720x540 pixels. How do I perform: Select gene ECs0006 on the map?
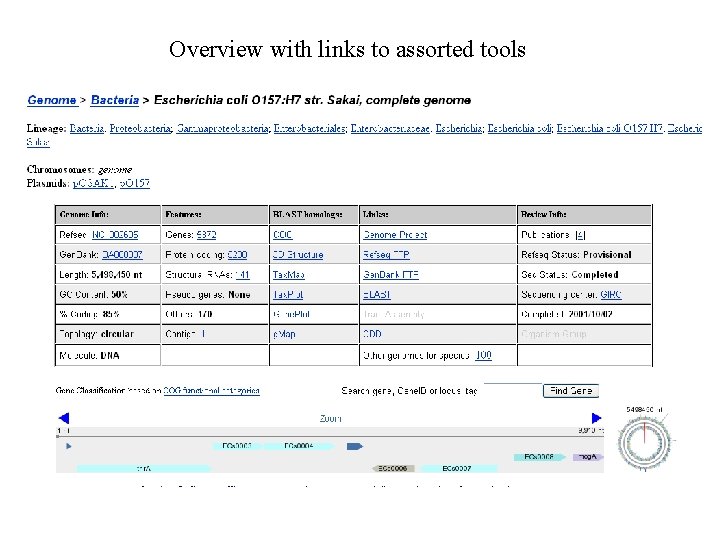click(393, 468)
